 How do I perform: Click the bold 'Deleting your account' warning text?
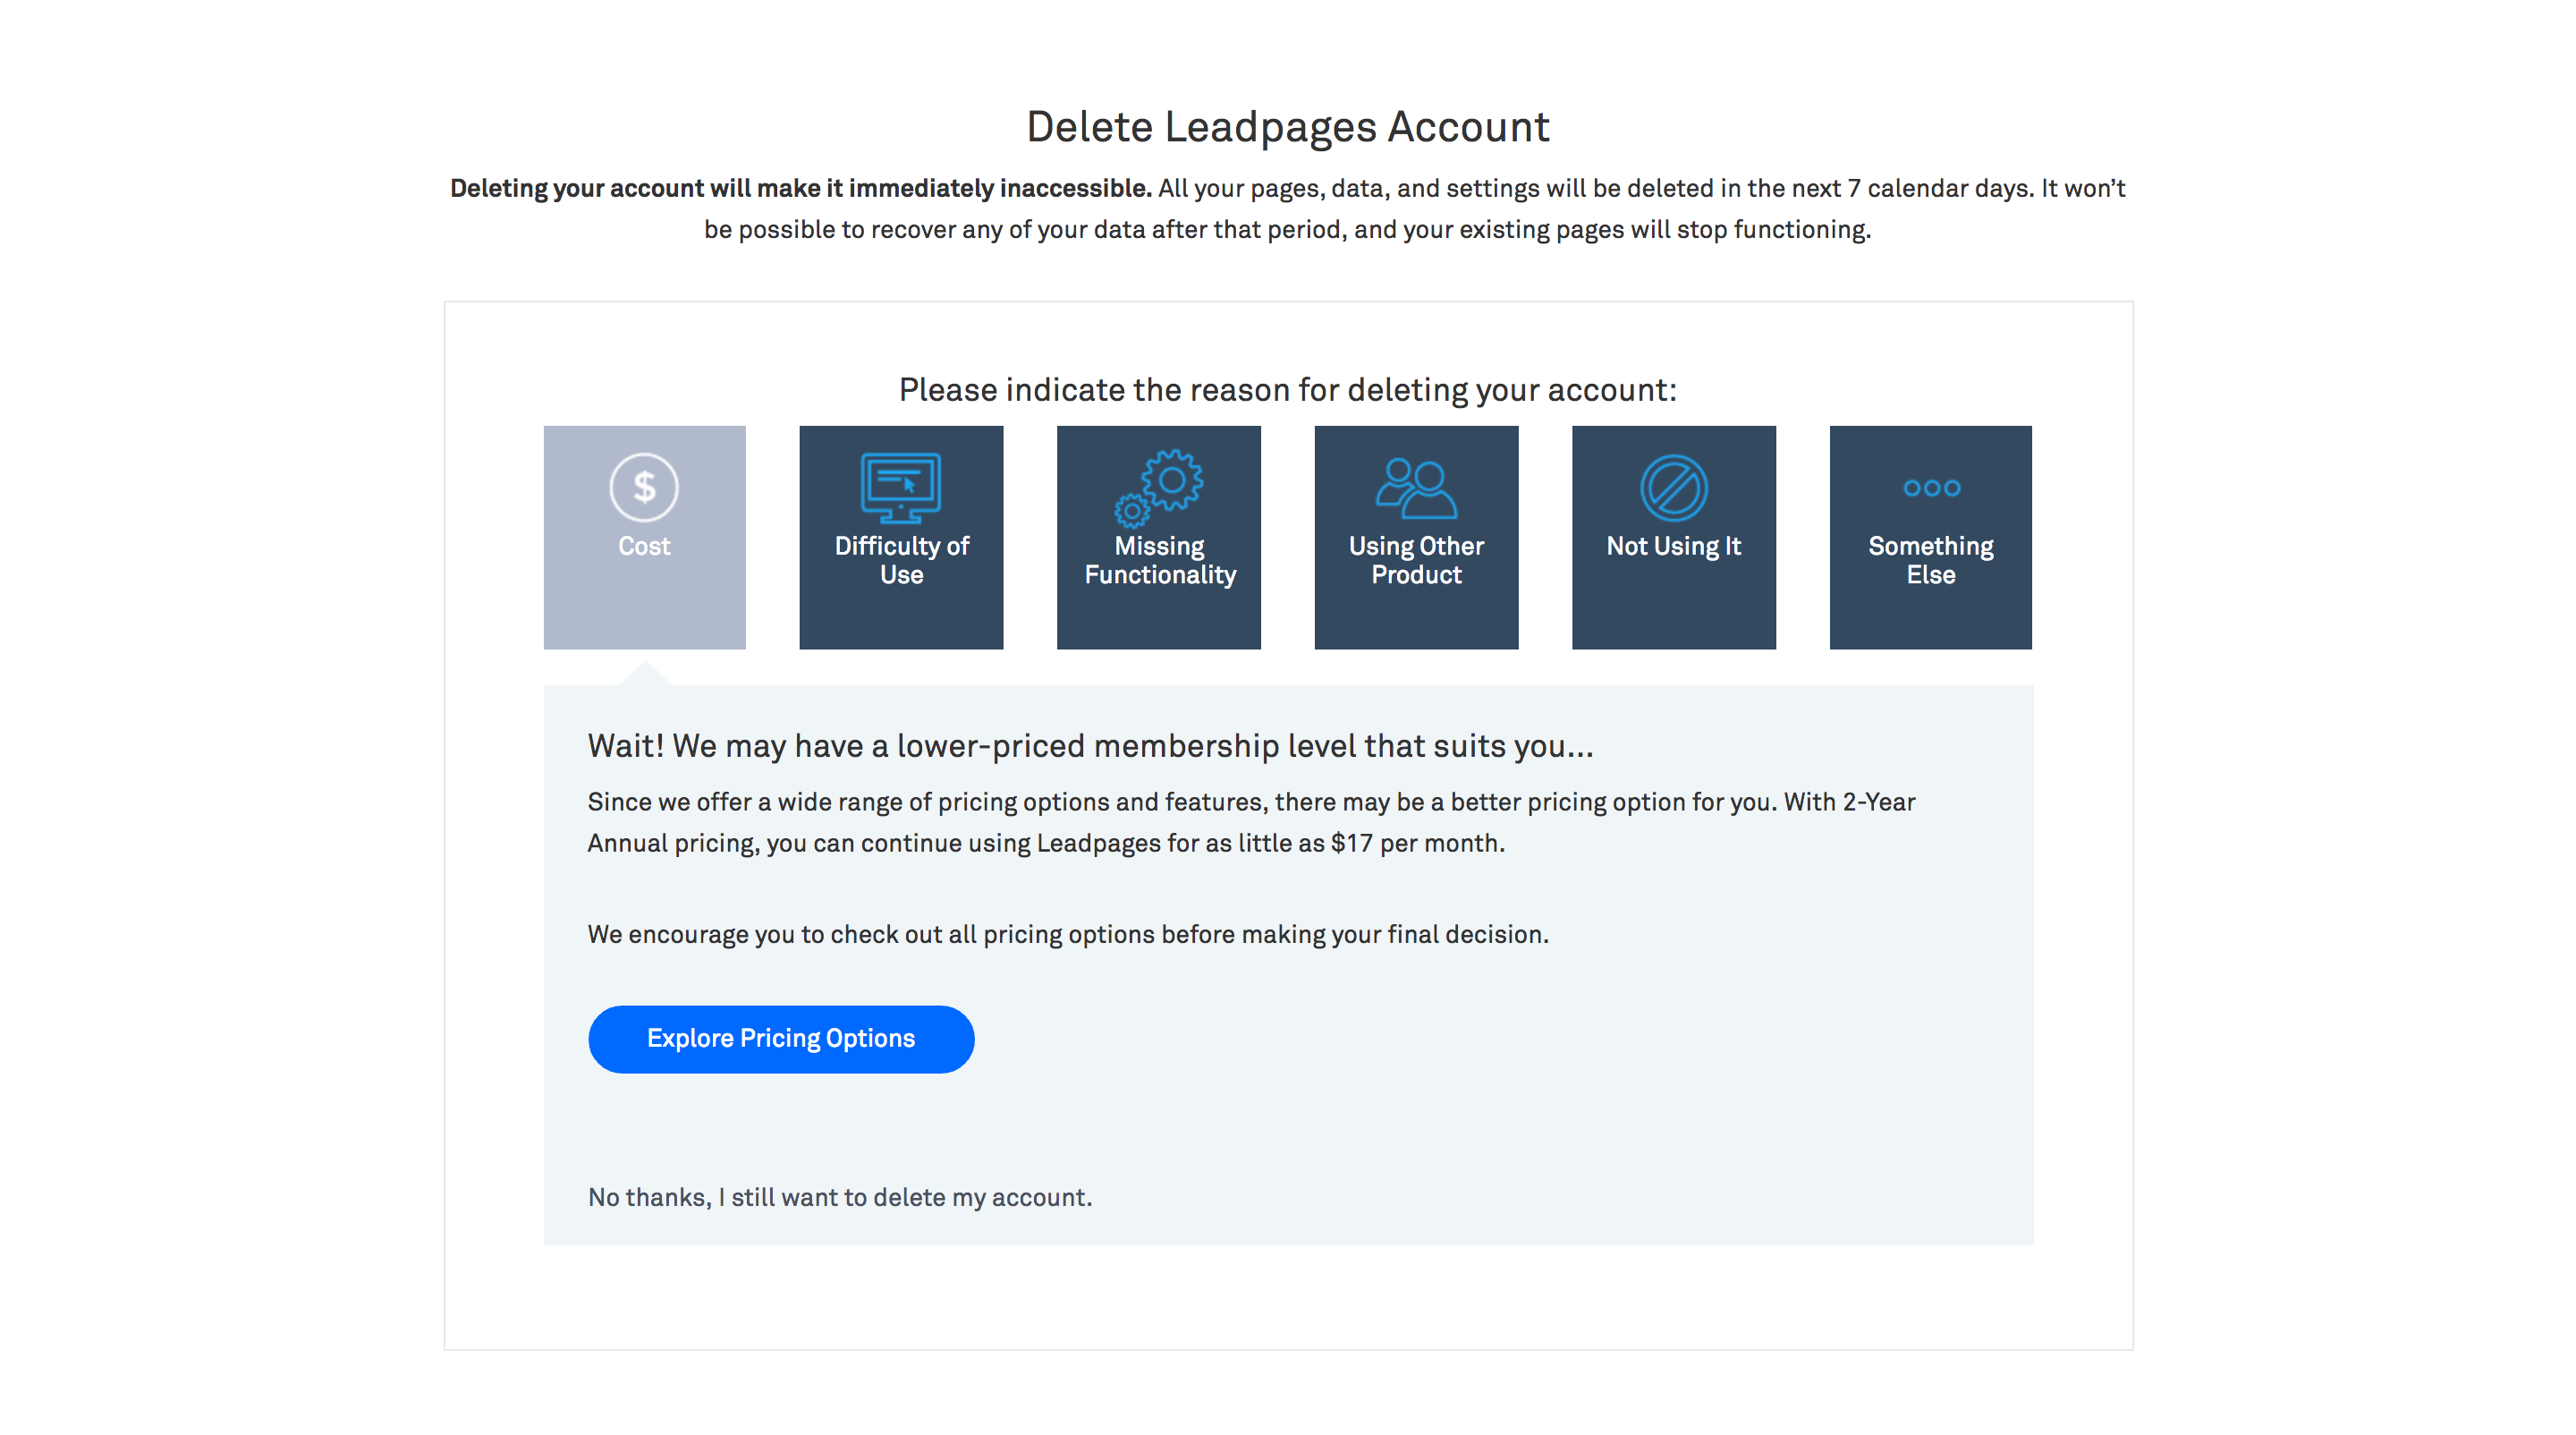point(800,188)
